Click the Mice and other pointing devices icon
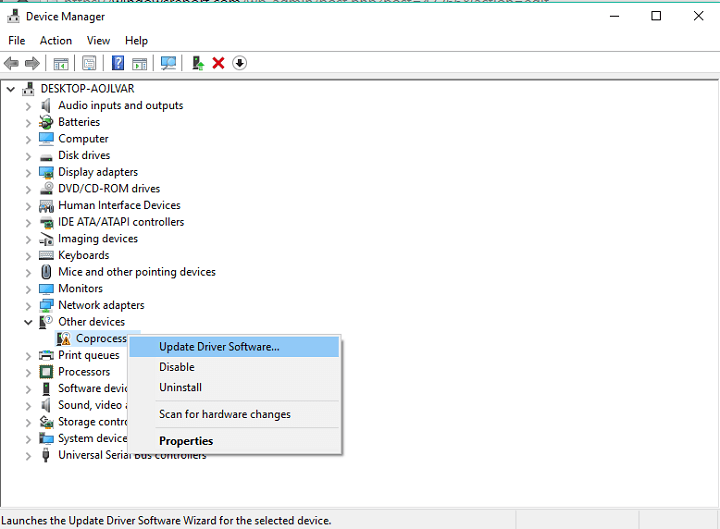The image size is (720, 529). 46,272
